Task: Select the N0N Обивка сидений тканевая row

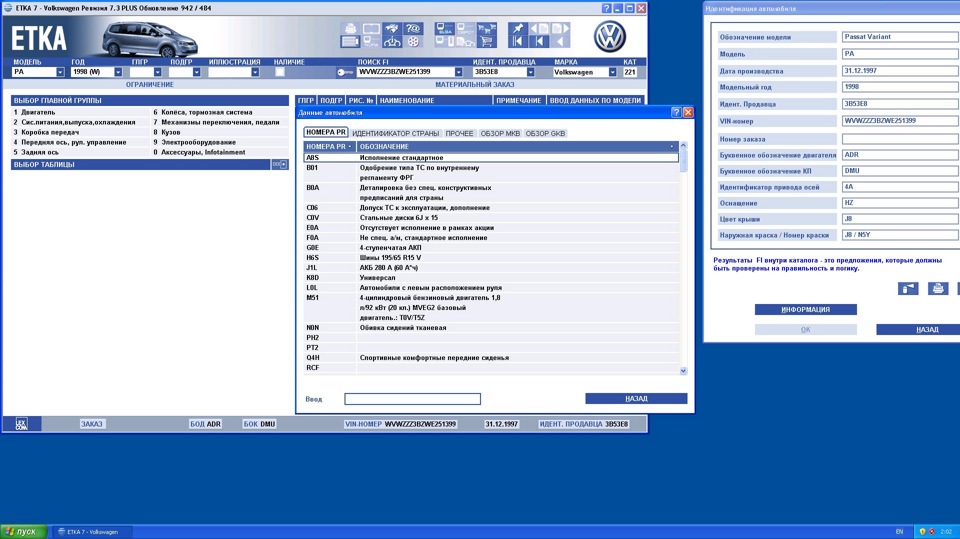Action: tap(491, 328)
